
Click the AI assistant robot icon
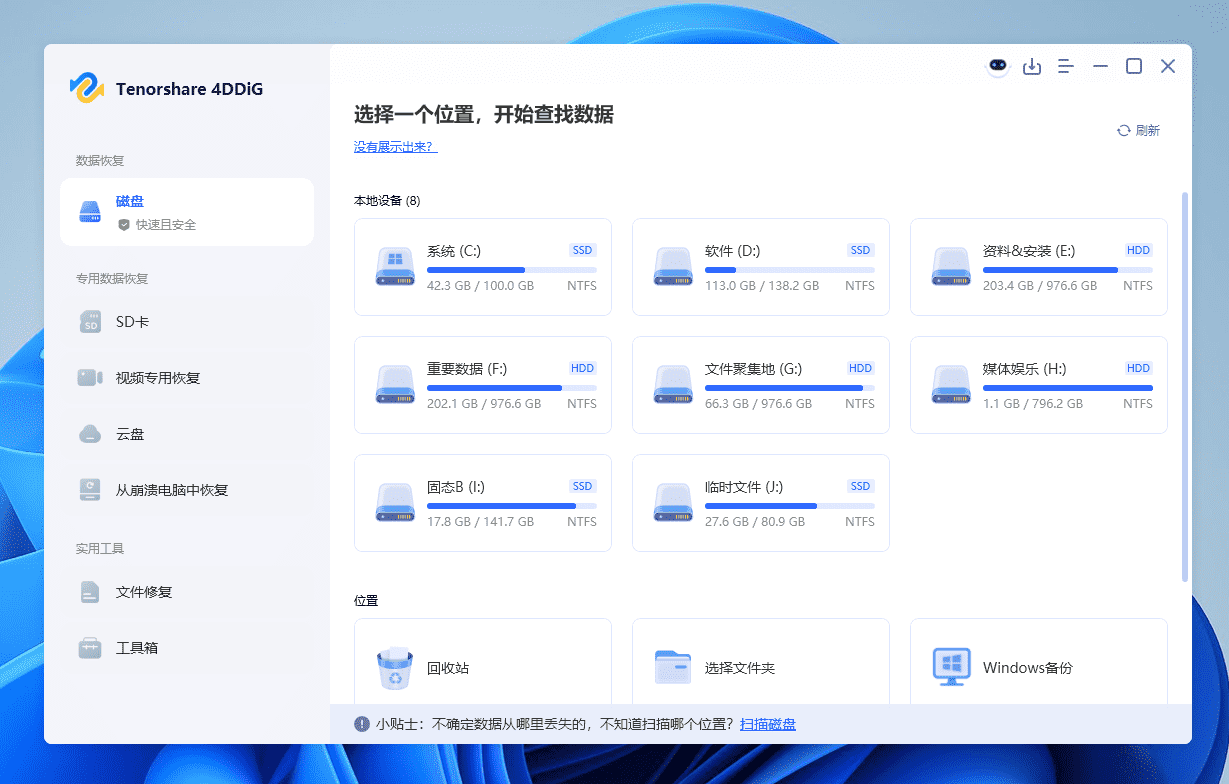pyautogui.click(x=998, y=65)
